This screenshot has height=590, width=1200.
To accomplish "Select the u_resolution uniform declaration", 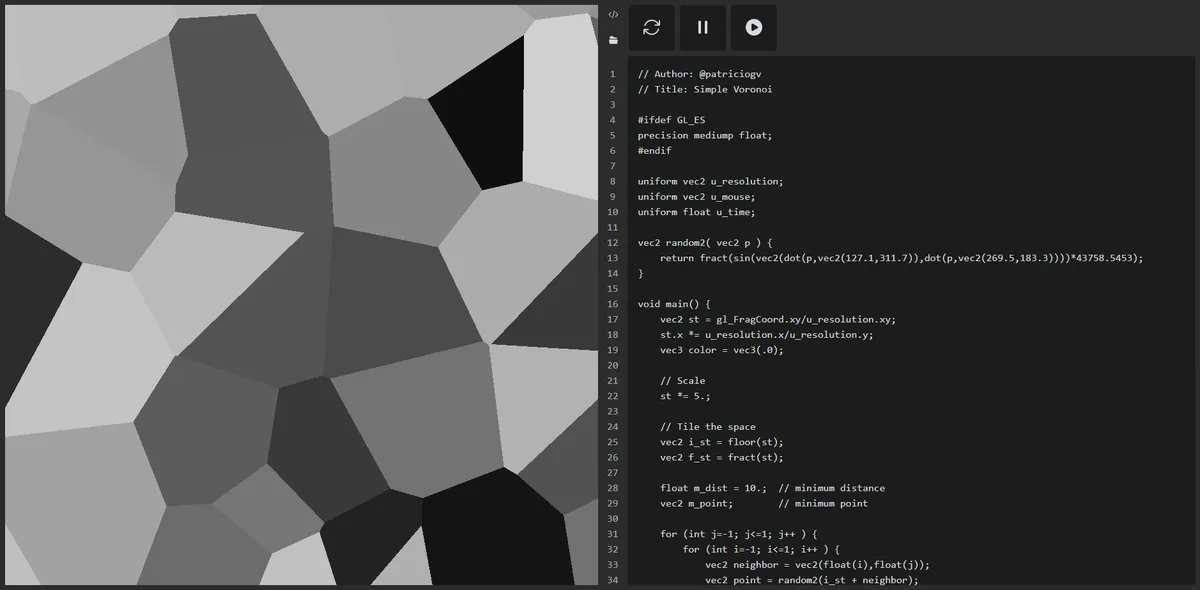I will (712, 181).
